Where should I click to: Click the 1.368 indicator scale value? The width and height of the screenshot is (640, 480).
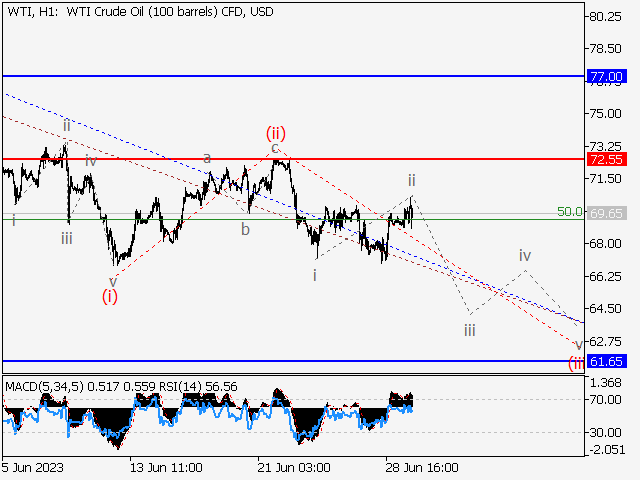coord(606,383)
